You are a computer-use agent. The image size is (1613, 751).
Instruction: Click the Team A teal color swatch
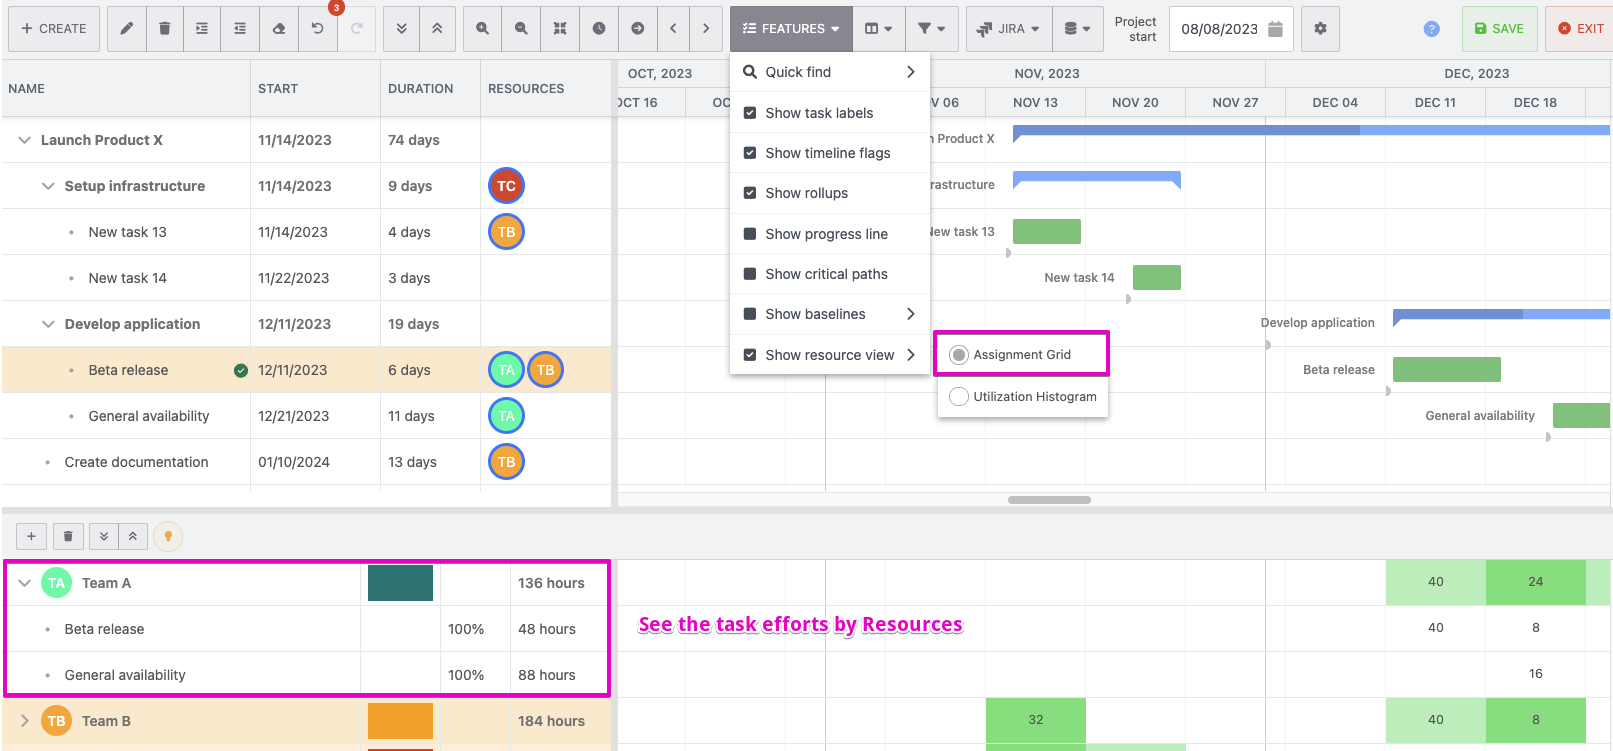400,583
